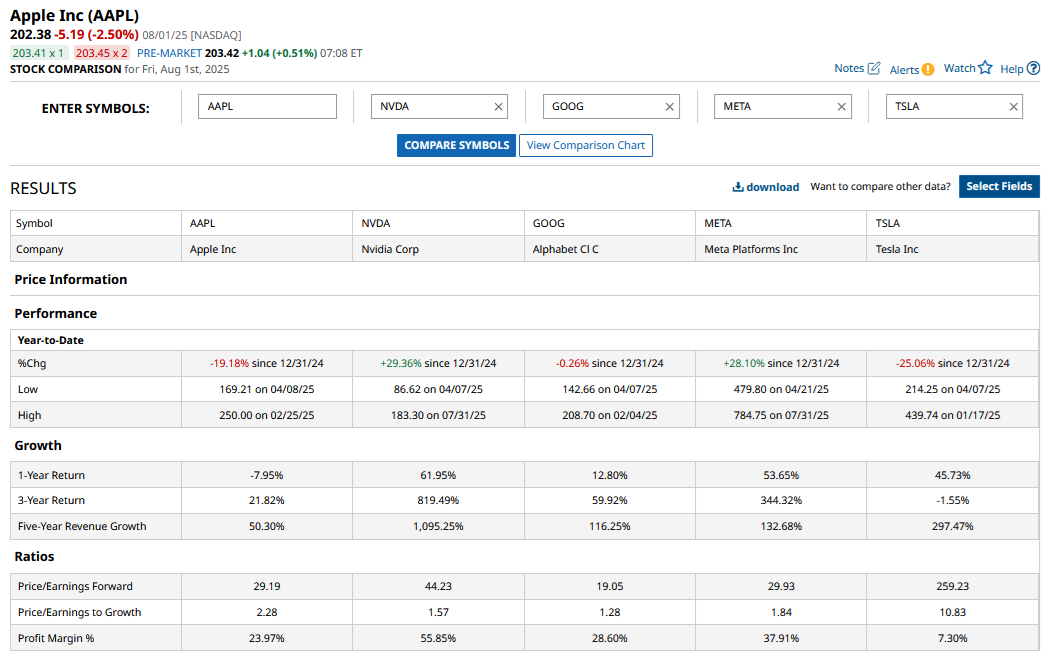Image resolution: width=1064 pixels, height=657 pixels.
Task: Open the Notes link
Action: click(x=849, y=68)
